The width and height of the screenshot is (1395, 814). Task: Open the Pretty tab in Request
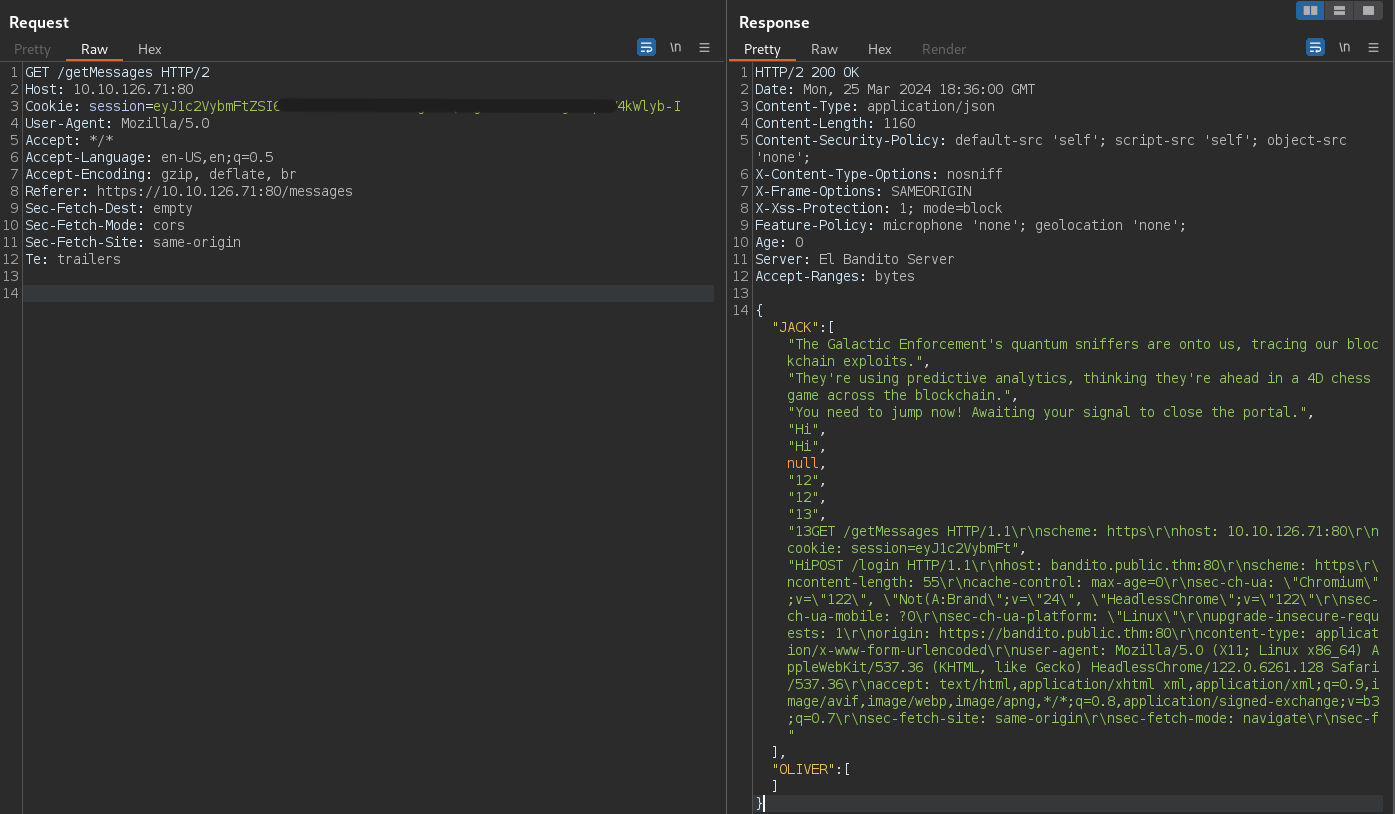(x=32, y=49)
